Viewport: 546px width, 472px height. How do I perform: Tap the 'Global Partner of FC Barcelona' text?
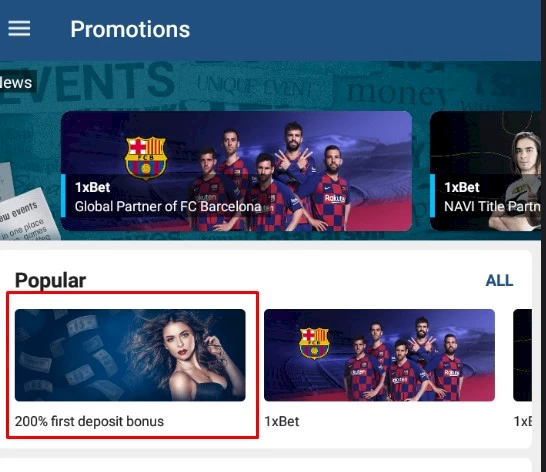tap(168, 207)
